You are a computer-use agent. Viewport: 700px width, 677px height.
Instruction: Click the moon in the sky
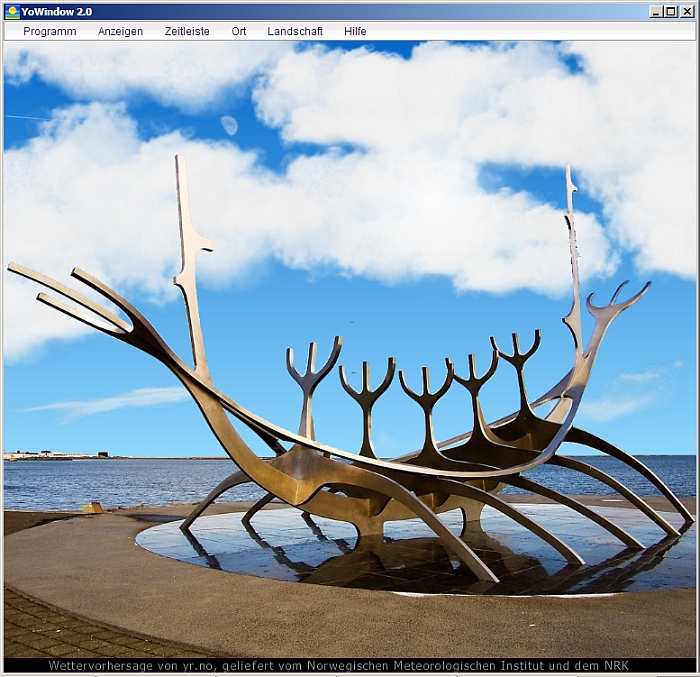point(229,125)
